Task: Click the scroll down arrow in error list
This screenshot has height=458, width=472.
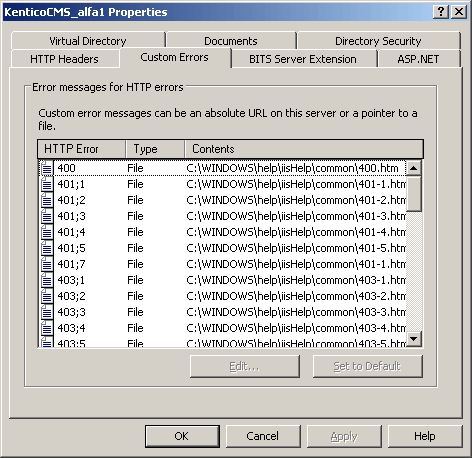Action: pyautogui.click(x=414, y=339)
